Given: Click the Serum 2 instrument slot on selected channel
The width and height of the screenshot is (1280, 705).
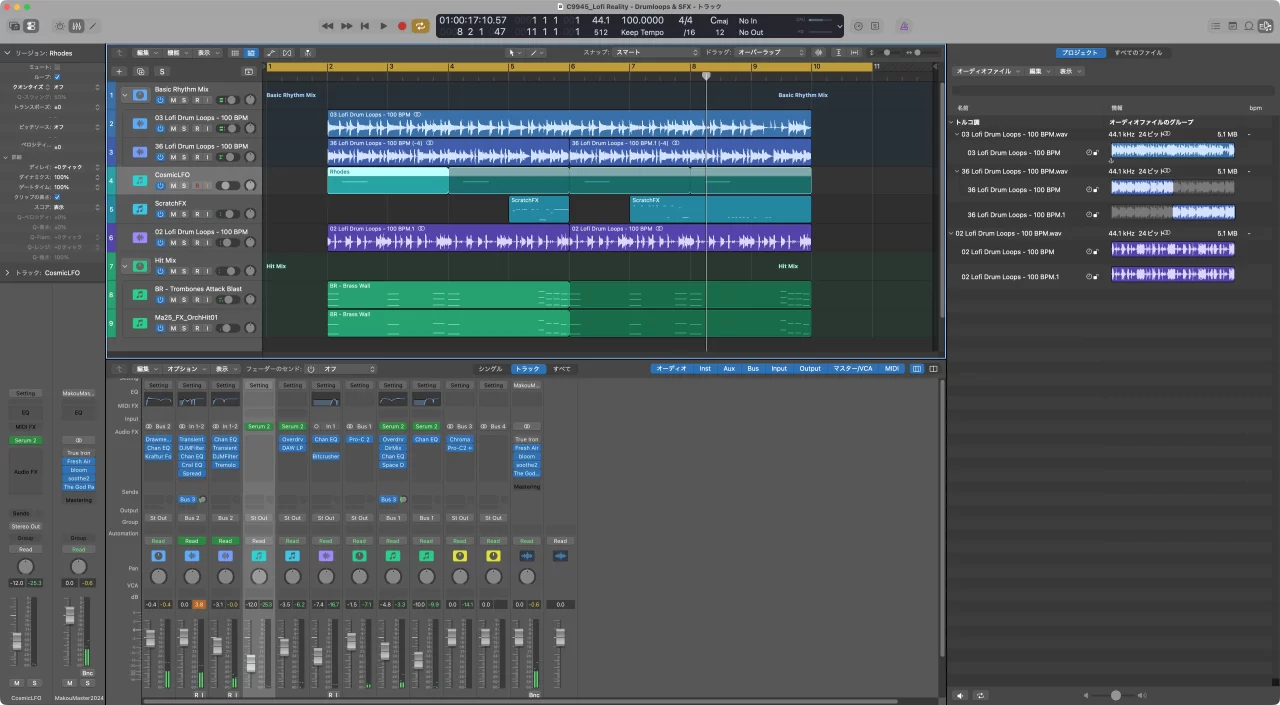Looking at the screenshot, I should 258,427.
